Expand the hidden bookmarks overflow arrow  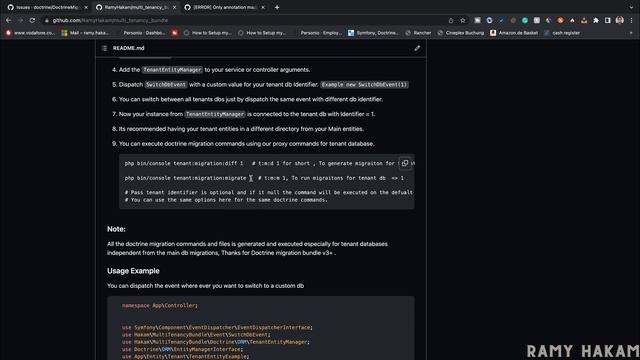click(x=631, y=33)
